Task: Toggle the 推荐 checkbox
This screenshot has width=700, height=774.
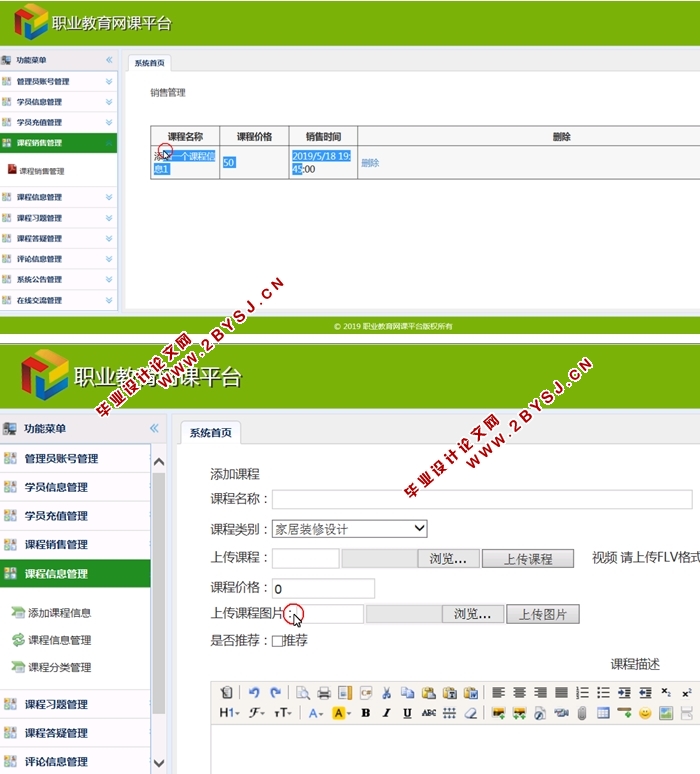Action: (x=277, y=641)
